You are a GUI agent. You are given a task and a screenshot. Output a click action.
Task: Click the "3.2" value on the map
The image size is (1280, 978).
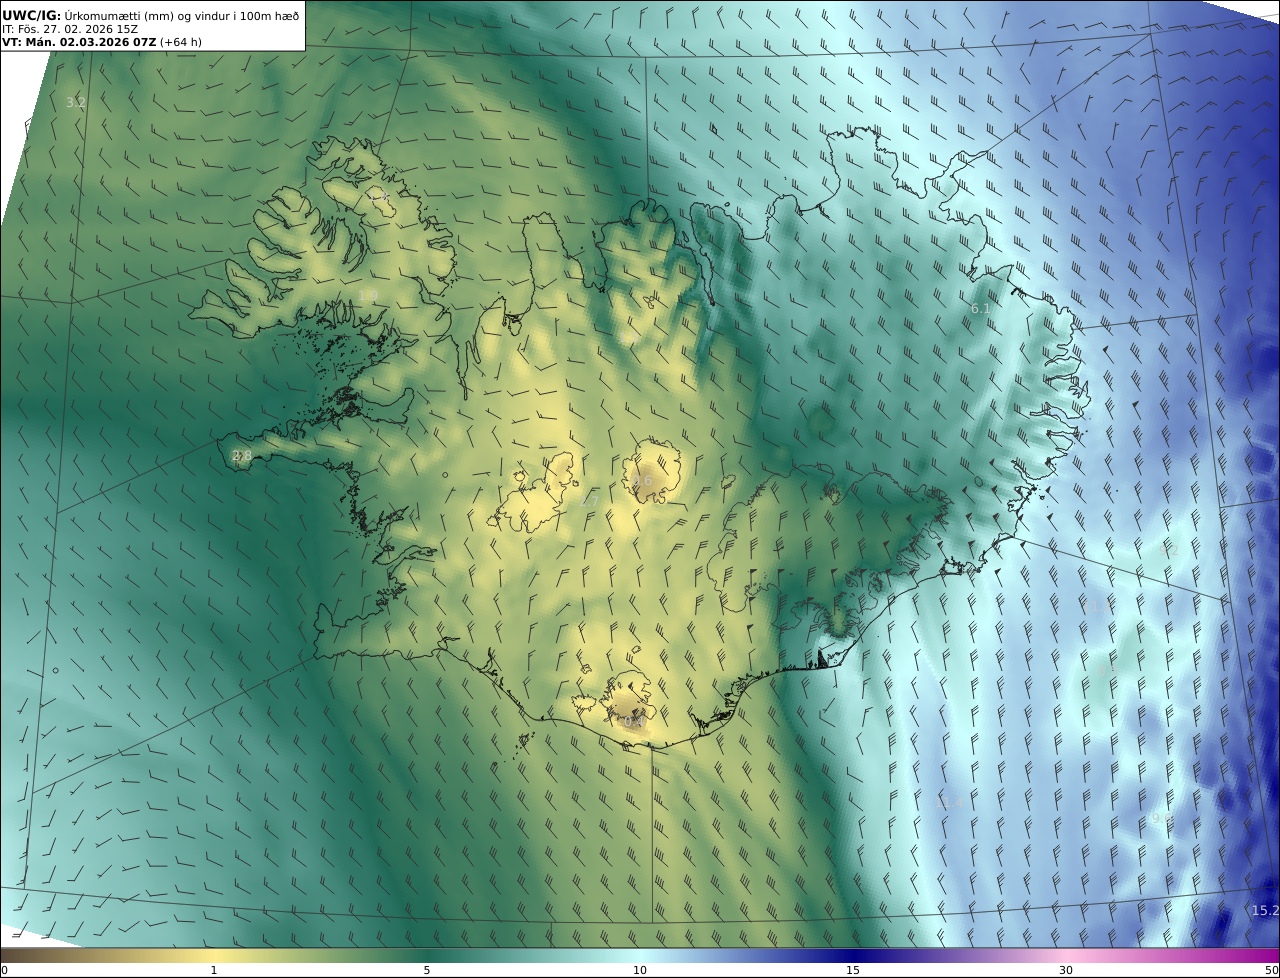click(76, 102)
